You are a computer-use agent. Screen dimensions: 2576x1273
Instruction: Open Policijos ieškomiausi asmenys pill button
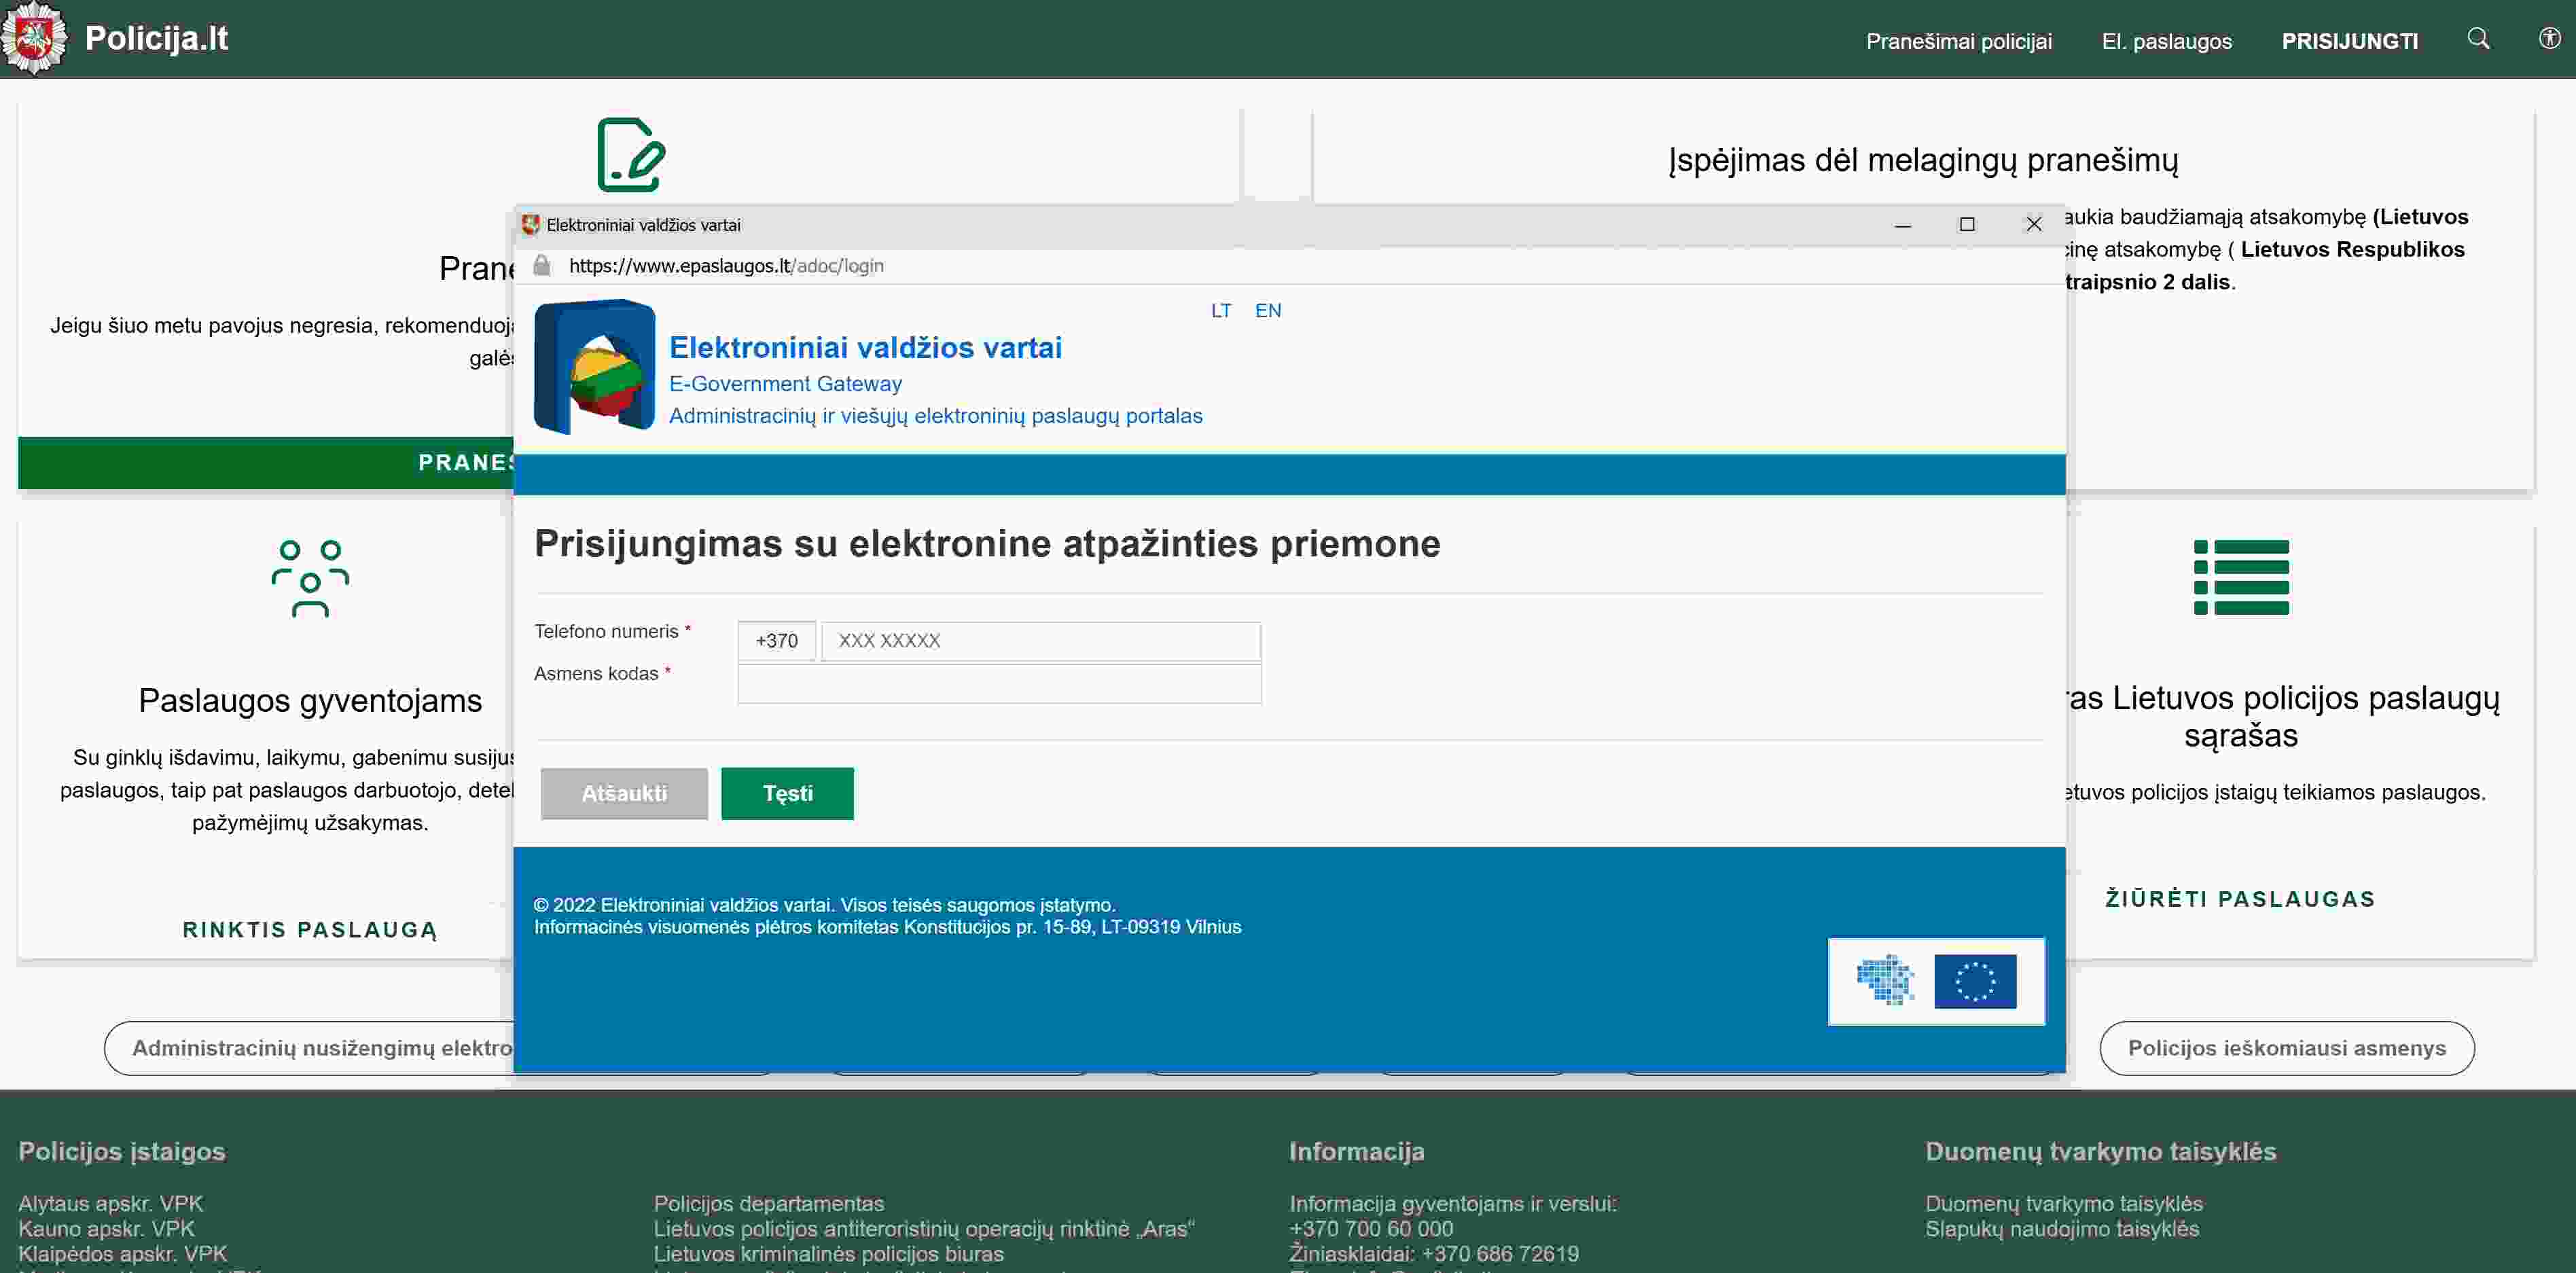[x=2286, y=1048]
